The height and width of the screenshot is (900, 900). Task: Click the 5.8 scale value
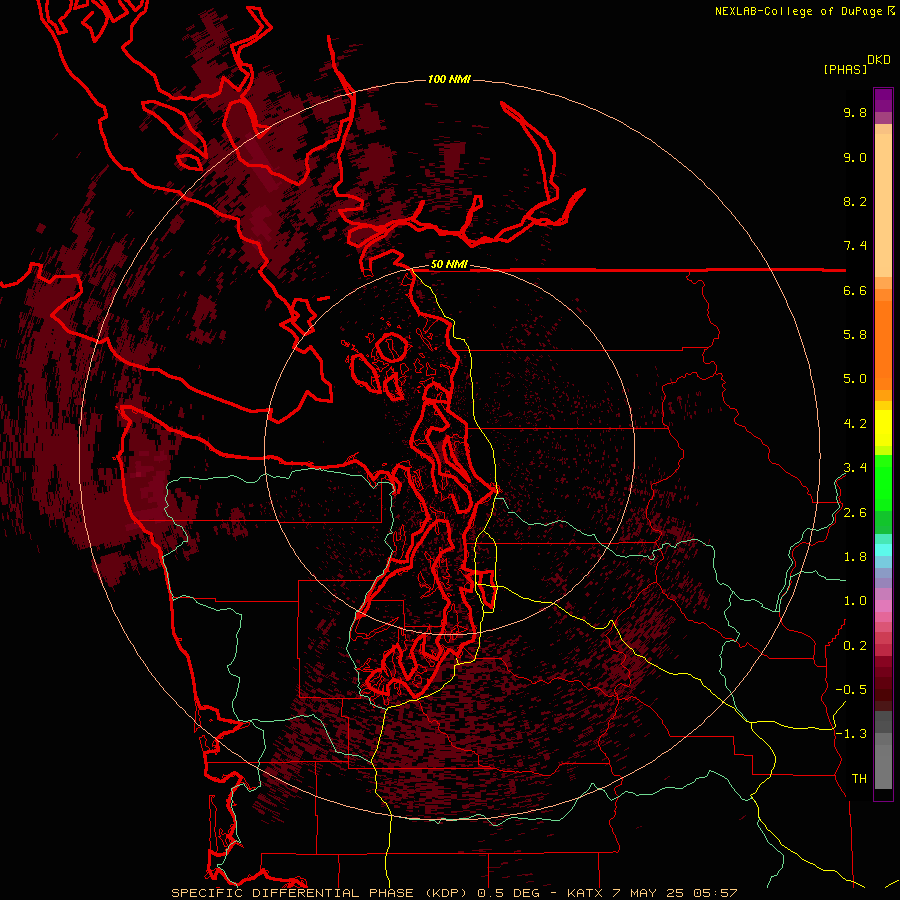coord(855,335)
